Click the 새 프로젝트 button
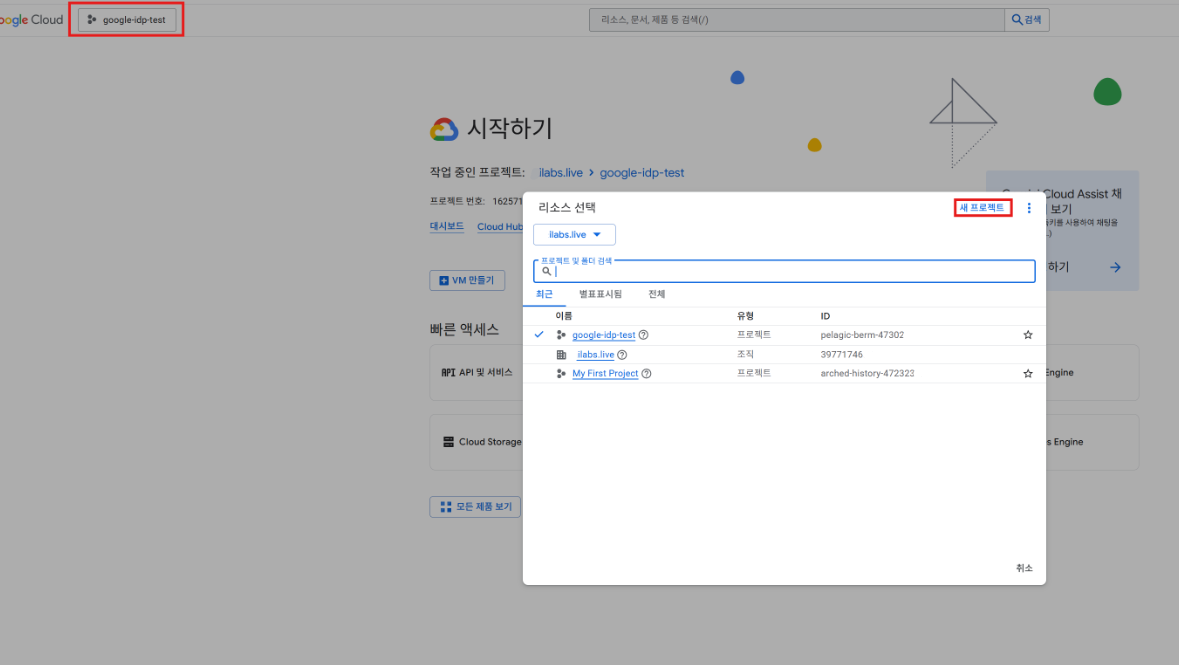Screen dimensions: 1179x665 pos(982,208)
